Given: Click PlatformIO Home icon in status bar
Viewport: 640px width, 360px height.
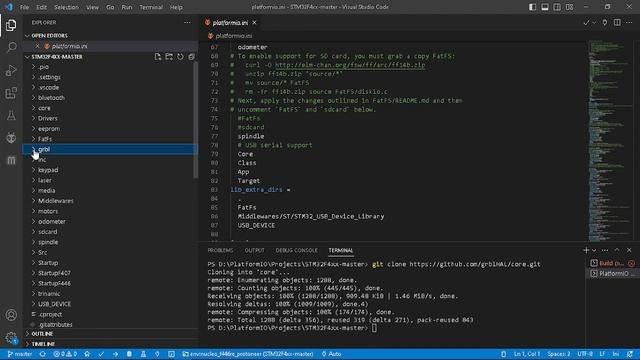Looking at the screenshot, I should (x=87, y=354).
